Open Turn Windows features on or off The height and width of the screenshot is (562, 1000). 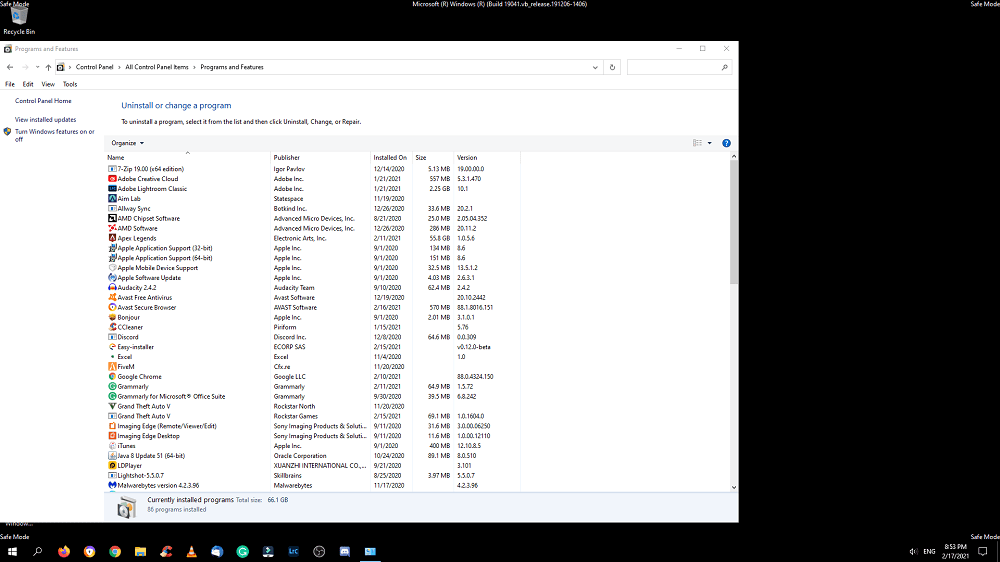pos(55,135)
